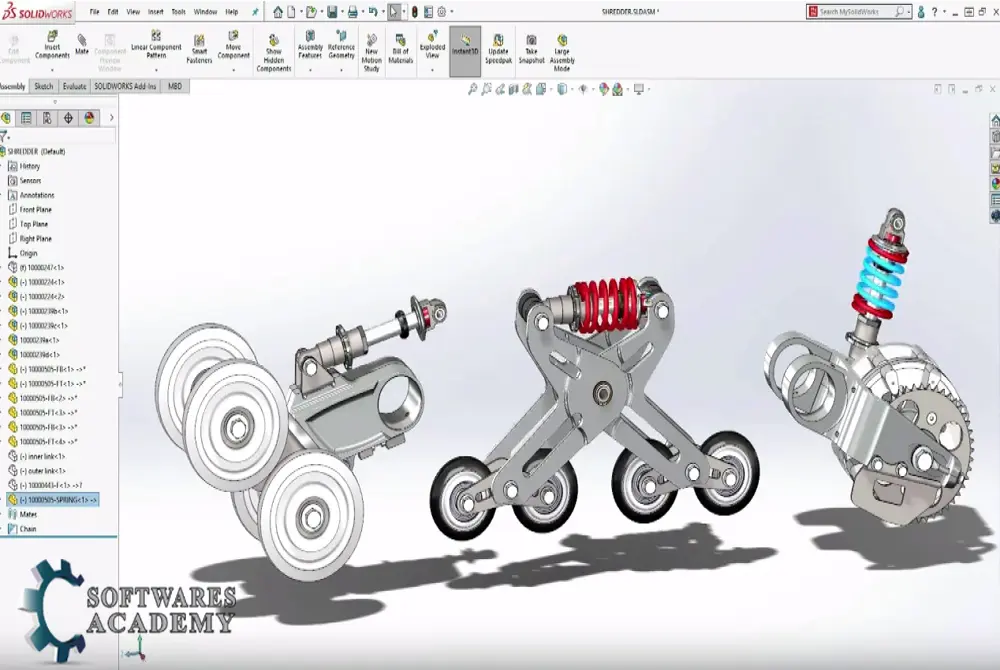Open Bill of Materials
The height and width of the screenshot is (670, 1000).
(401, 50)
